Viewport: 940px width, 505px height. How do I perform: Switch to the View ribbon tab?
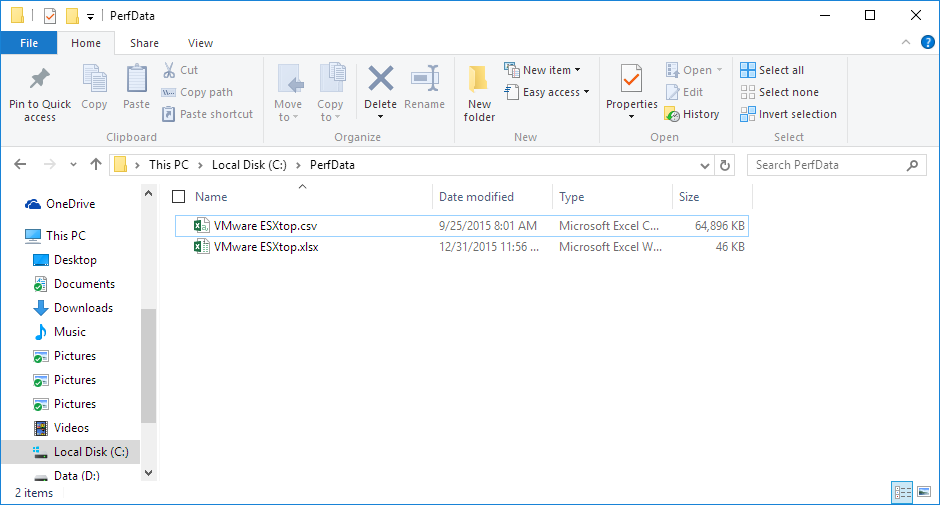[x=200, y=43]
